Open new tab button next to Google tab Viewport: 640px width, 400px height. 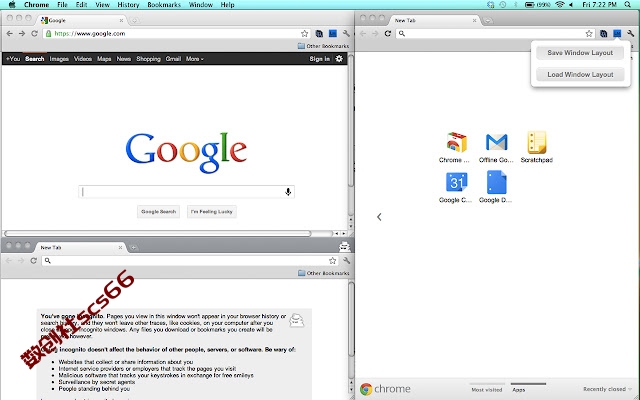click(134, 20)
